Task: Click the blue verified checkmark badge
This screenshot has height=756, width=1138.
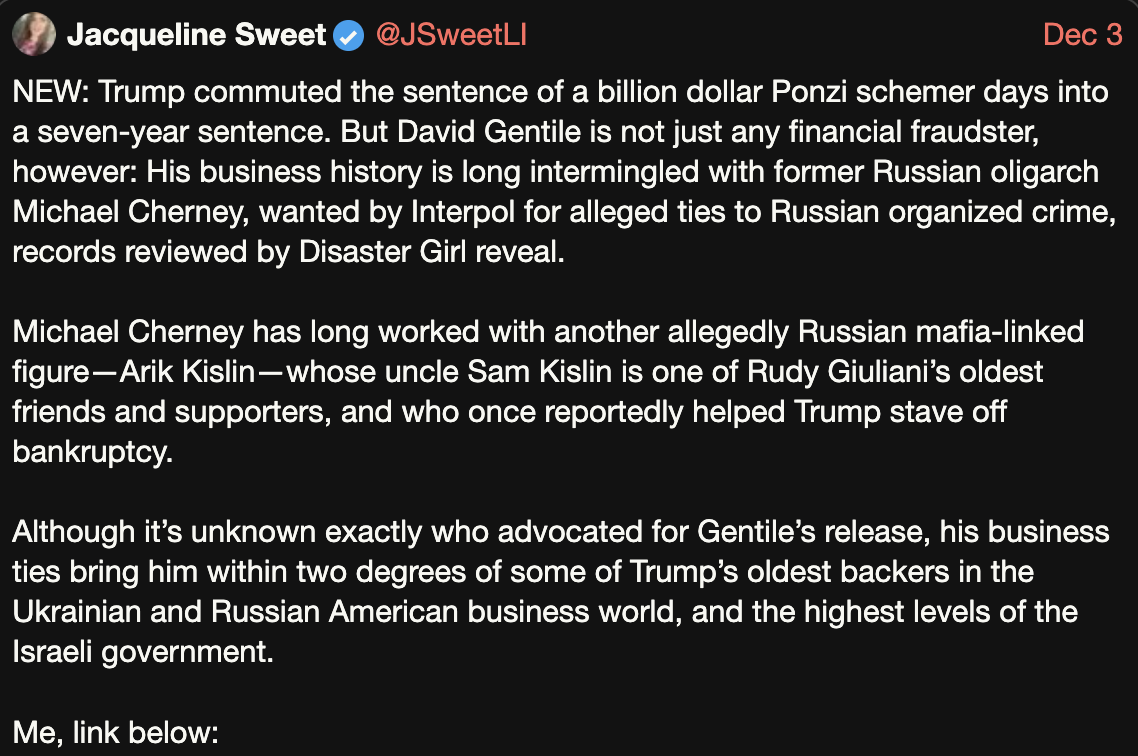Action: pyautogui.click(x=349, y=36)
